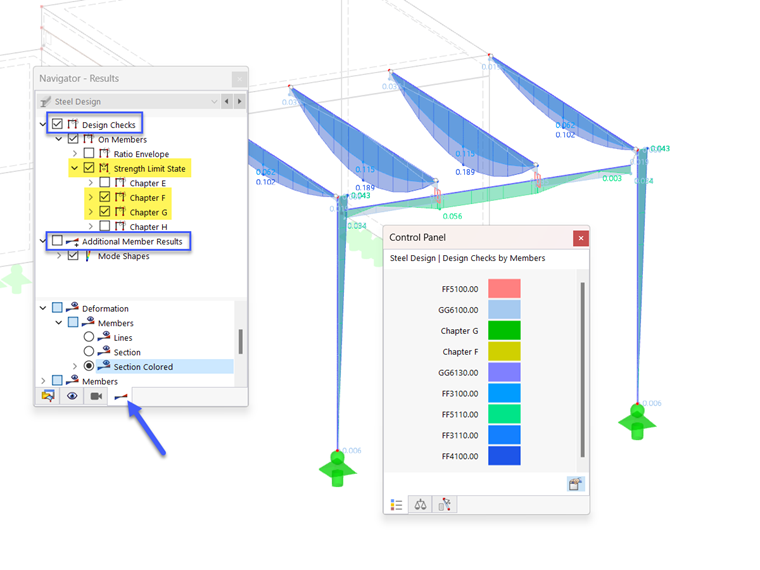Open Control Panel color legend tab

[396, 505]
